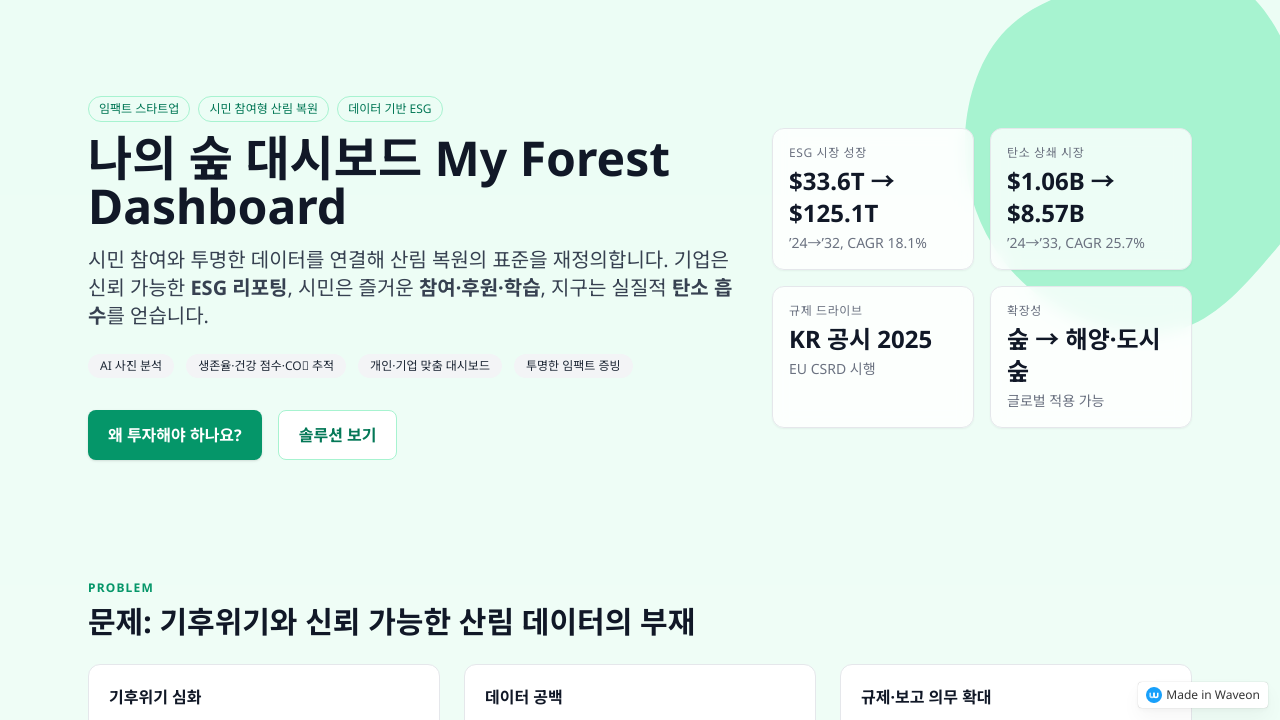
Task: Click the 투명한 임팩트 증빙 chip
Action: [573, 366]
